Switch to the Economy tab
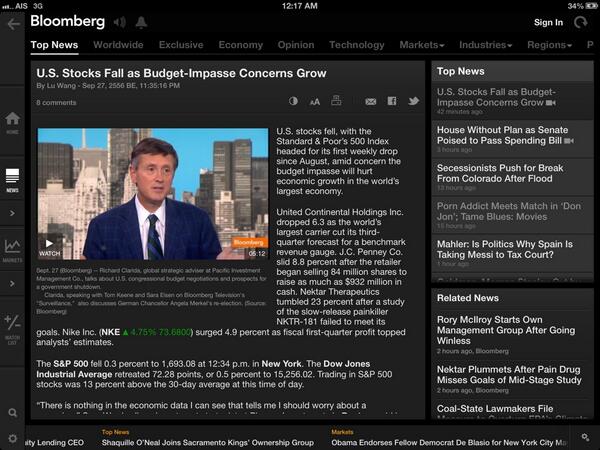This screenshot has width=600, height=450. [x=241, y=45]
